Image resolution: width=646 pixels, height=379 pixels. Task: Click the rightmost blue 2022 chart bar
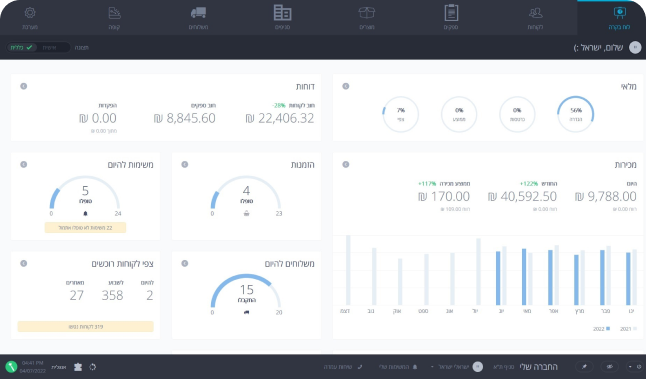point(628,279)
